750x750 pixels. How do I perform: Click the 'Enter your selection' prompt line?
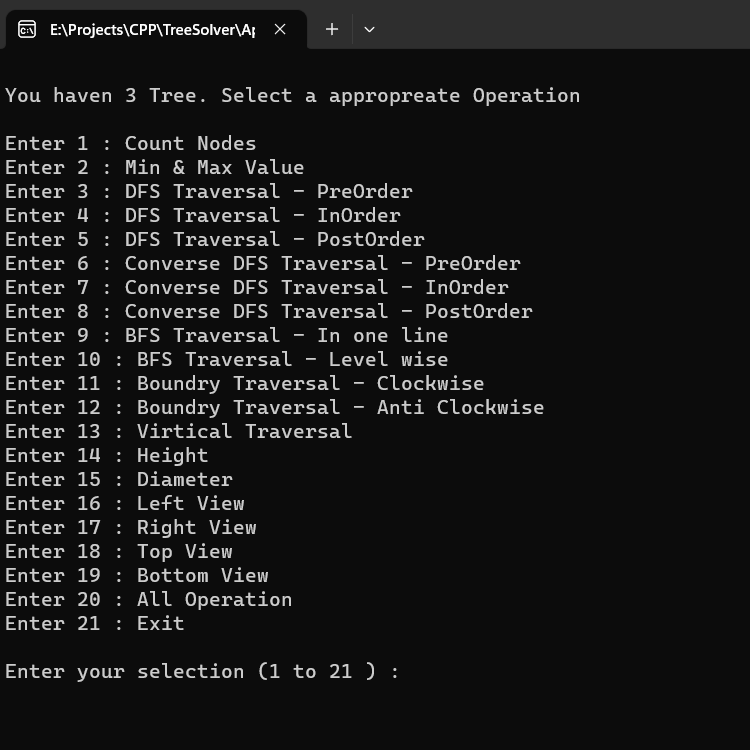(x=202, y=672)
